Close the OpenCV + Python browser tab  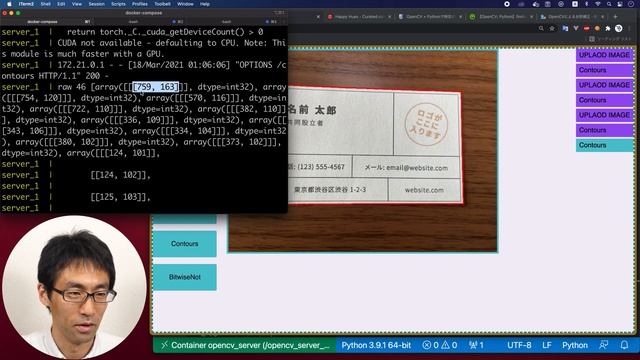[x=460, y=17]
